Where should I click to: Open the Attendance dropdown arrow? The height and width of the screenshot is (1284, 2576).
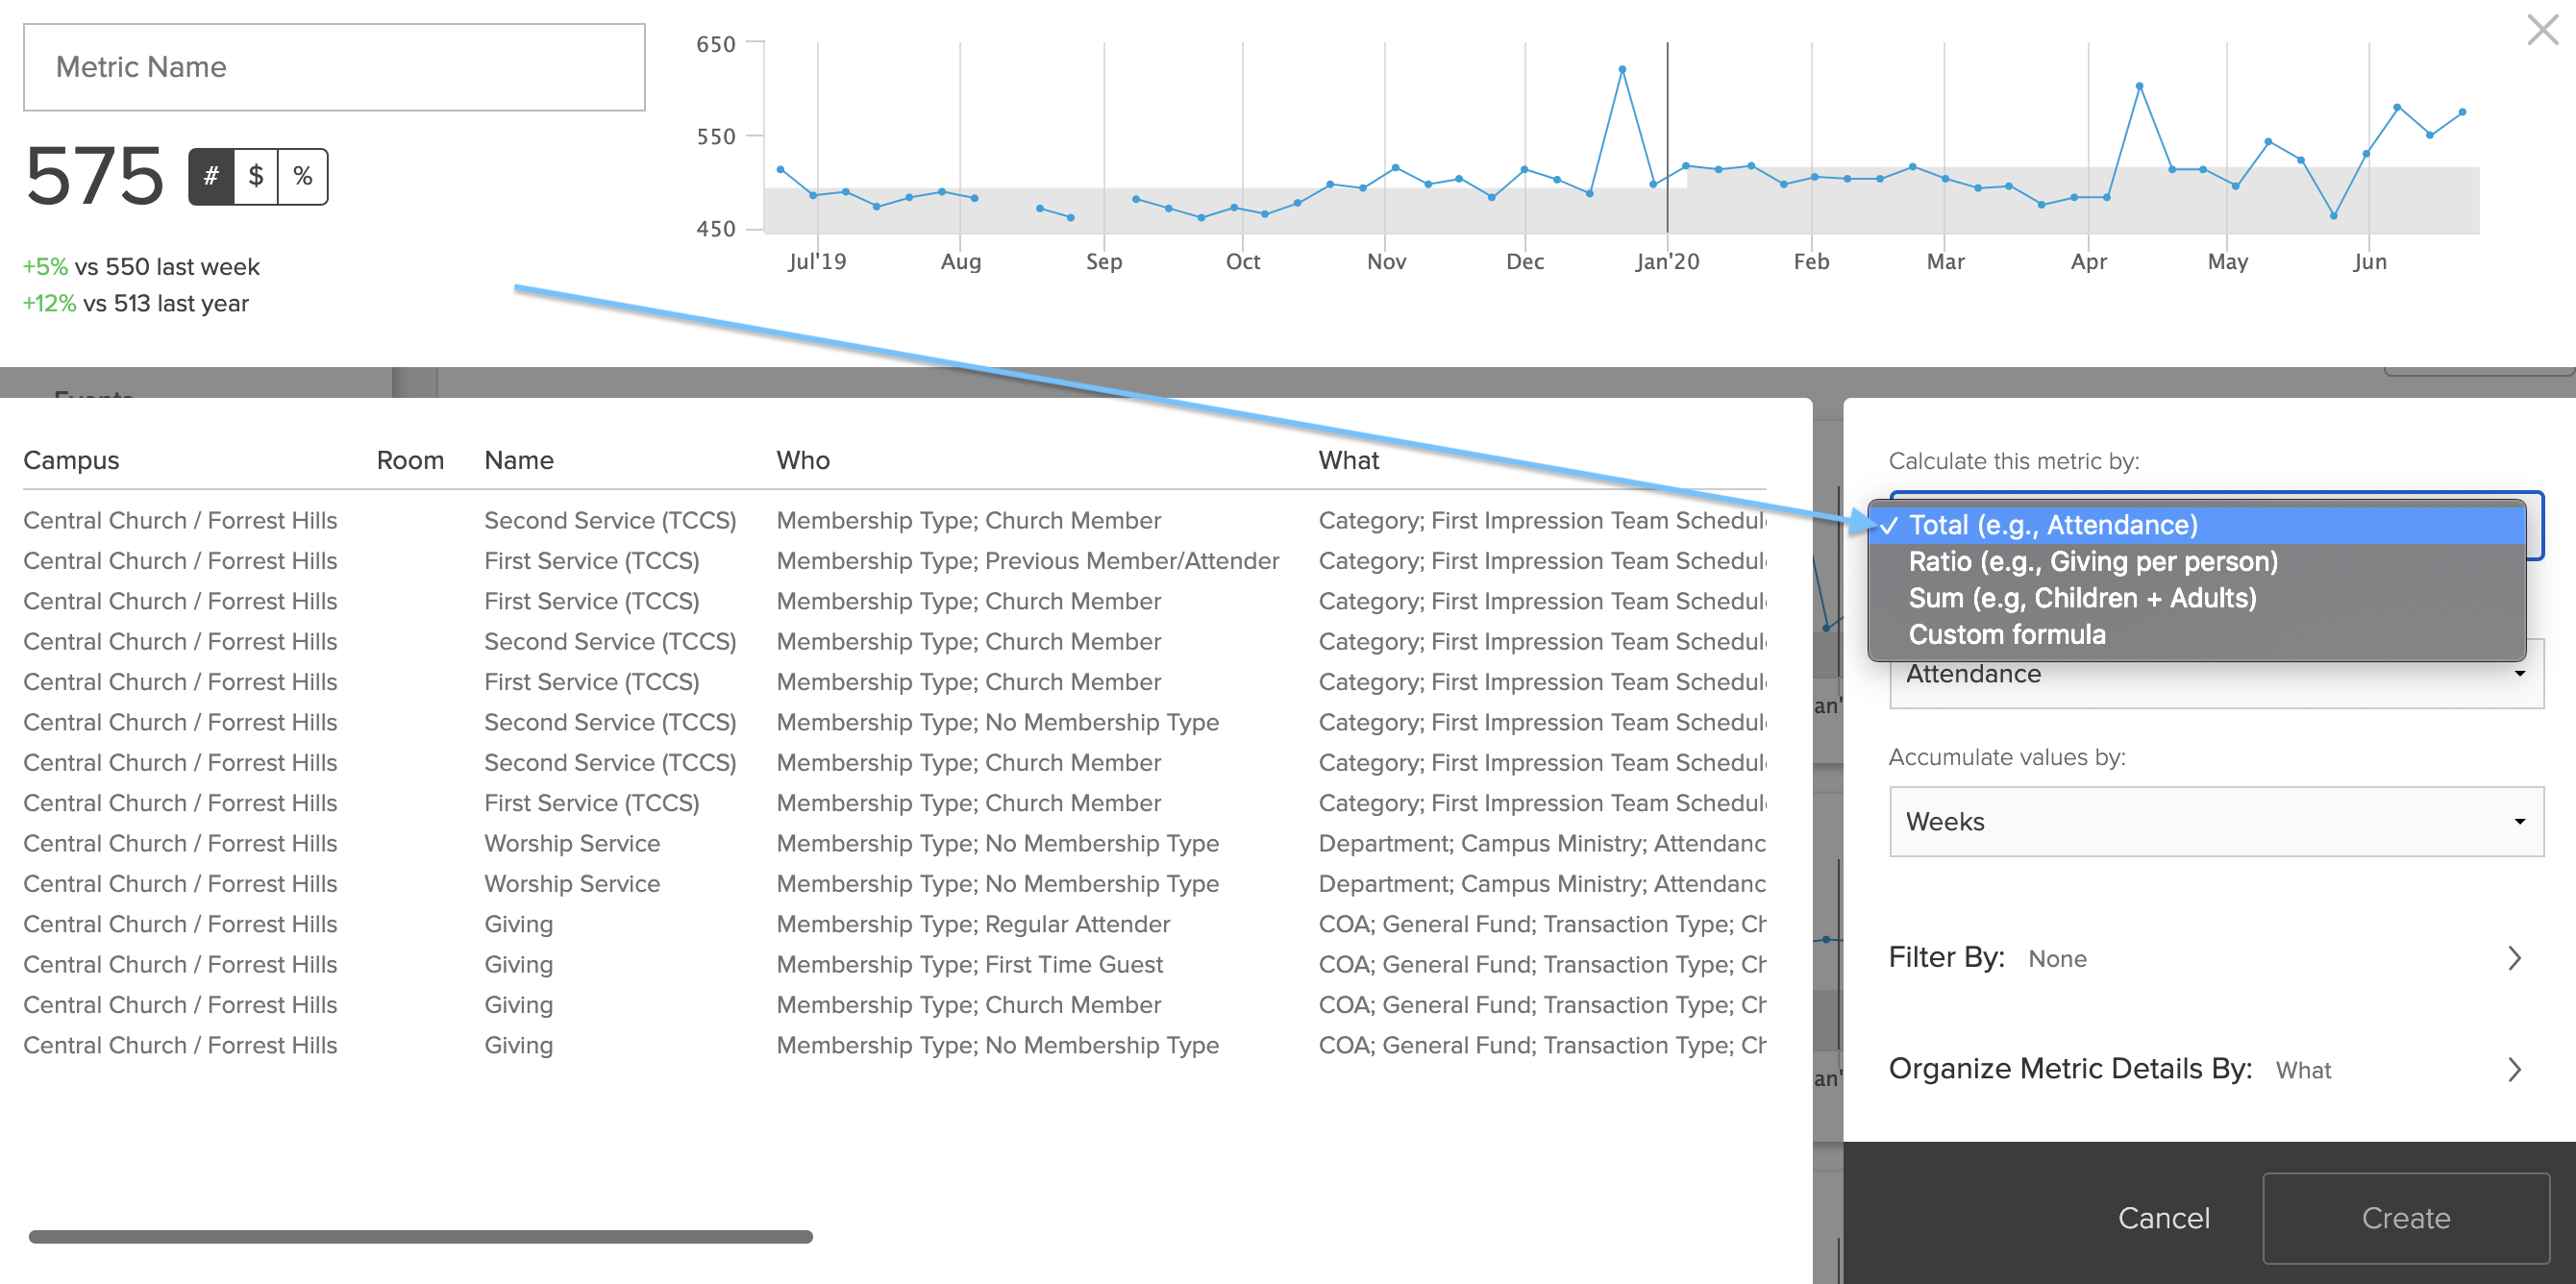(2520, 673)
